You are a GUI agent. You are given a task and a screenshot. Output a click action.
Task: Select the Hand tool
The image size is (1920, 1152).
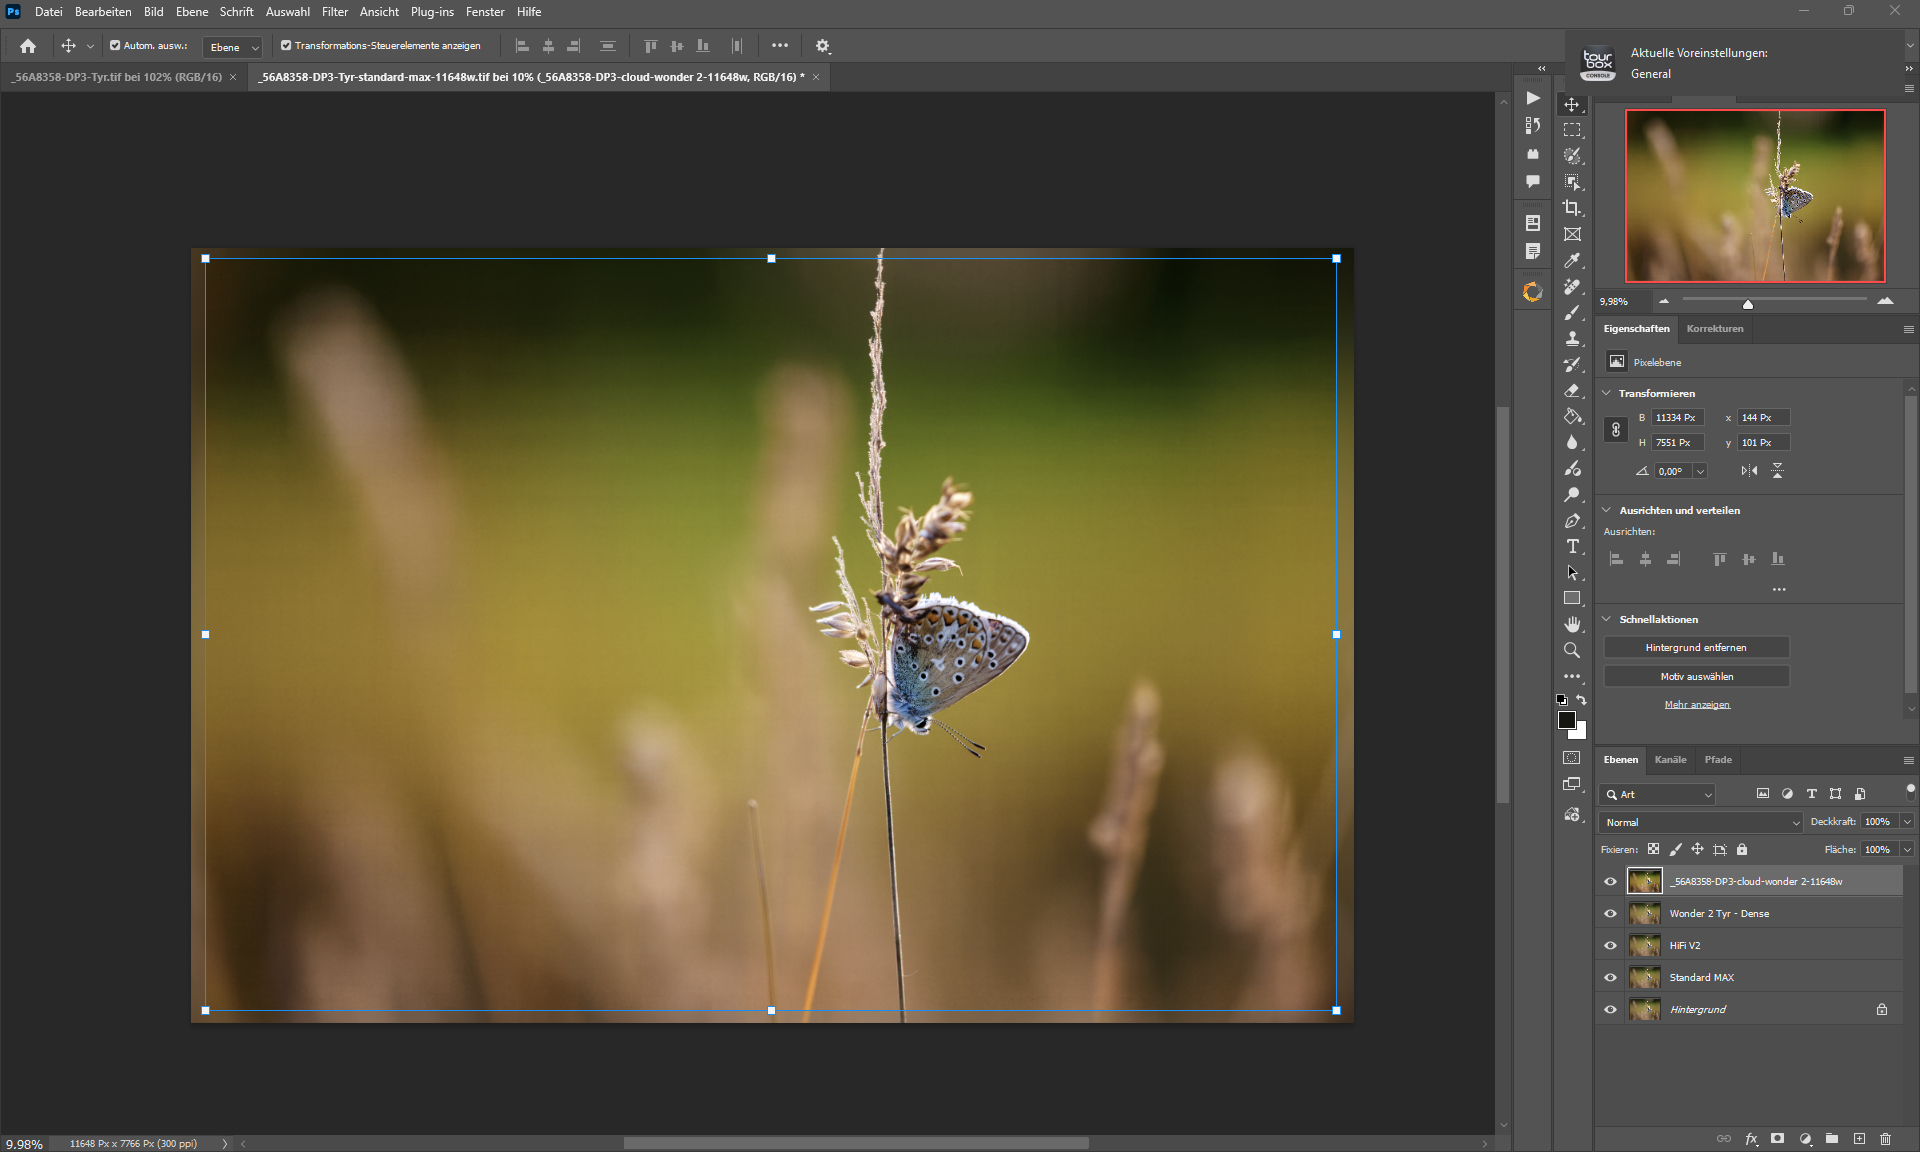point(1572,624)
